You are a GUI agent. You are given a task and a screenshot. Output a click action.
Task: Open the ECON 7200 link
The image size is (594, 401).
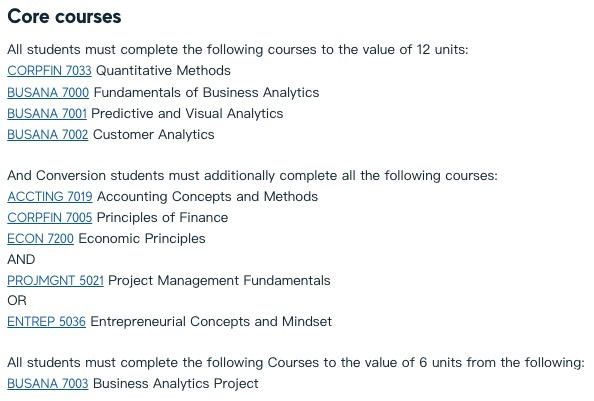(41, 239)
